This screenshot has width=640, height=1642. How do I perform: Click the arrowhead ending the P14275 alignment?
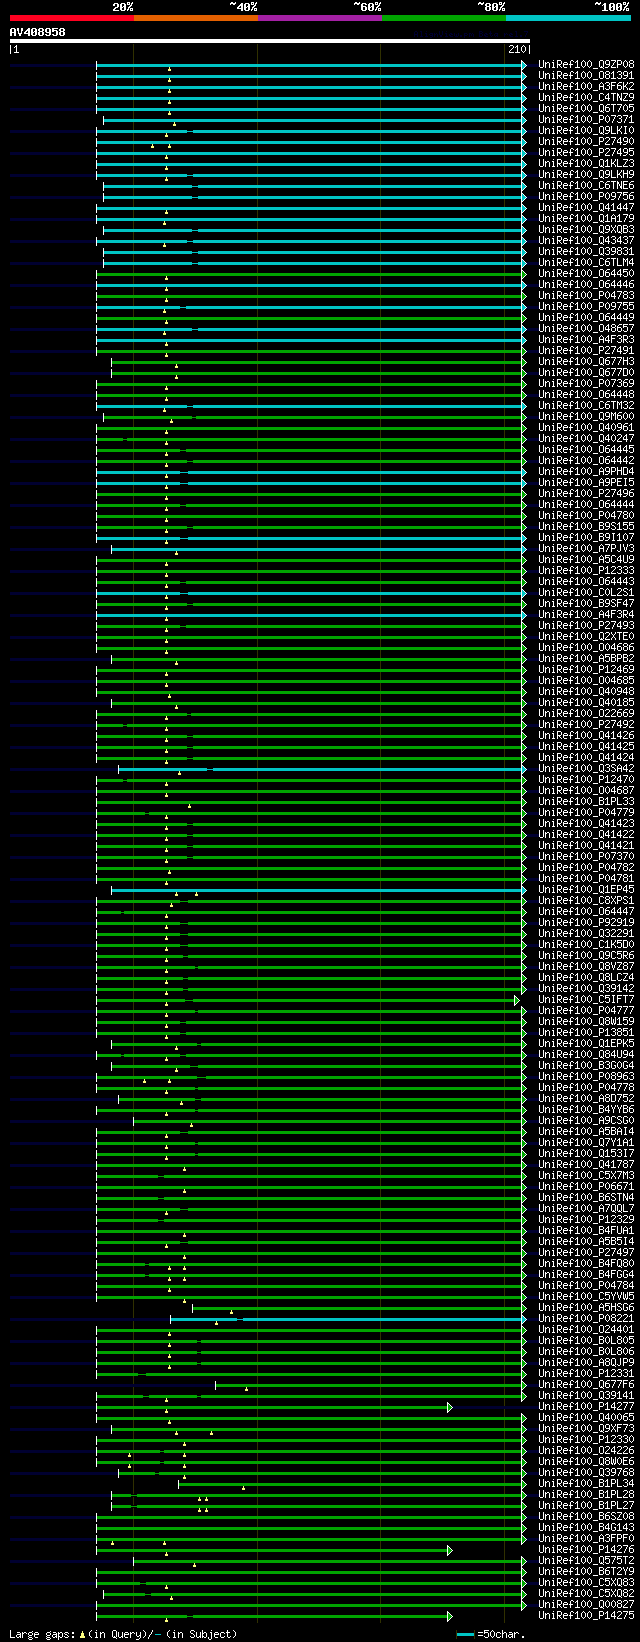450,1616
